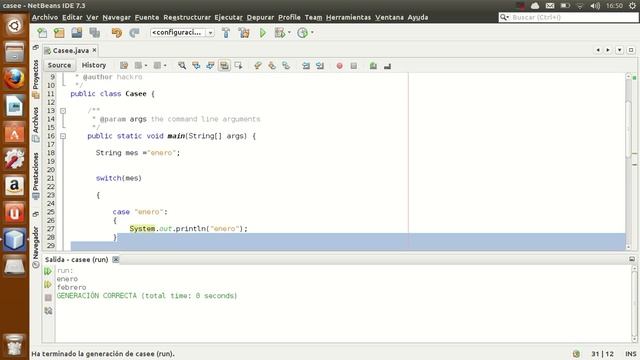Image resolution: width=640 pixels, height=360 pixels.
Task: Collapse the main method fold at line 16
Action: pos(63,136)
